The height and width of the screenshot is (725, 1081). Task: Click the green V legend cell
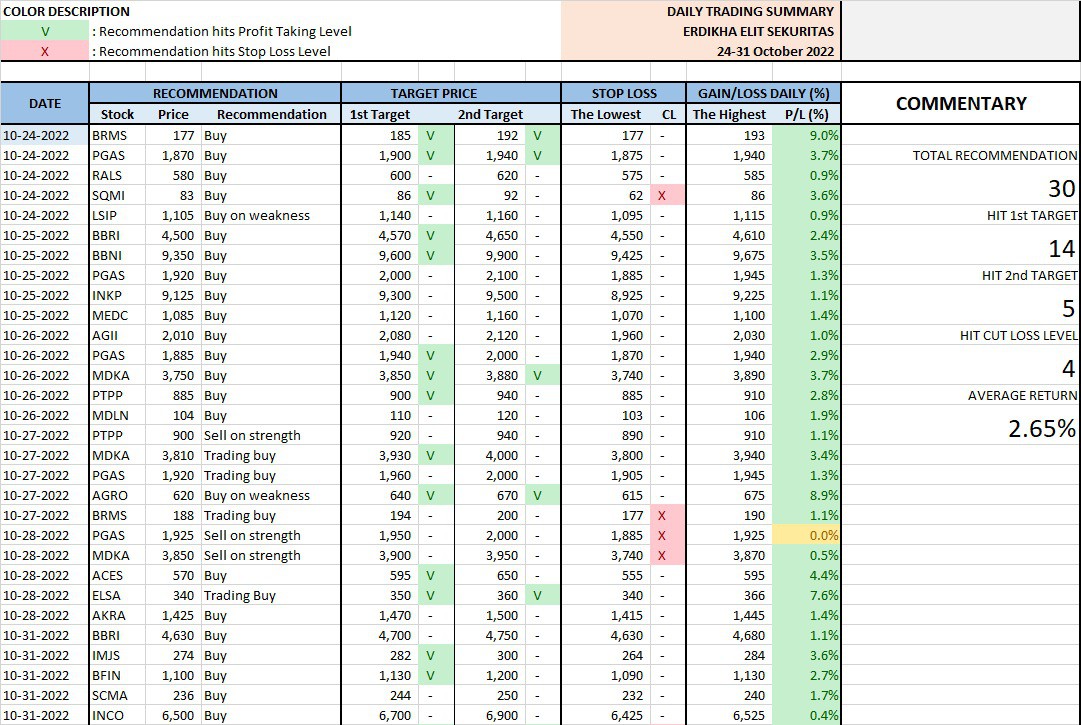tap(45, 31)
